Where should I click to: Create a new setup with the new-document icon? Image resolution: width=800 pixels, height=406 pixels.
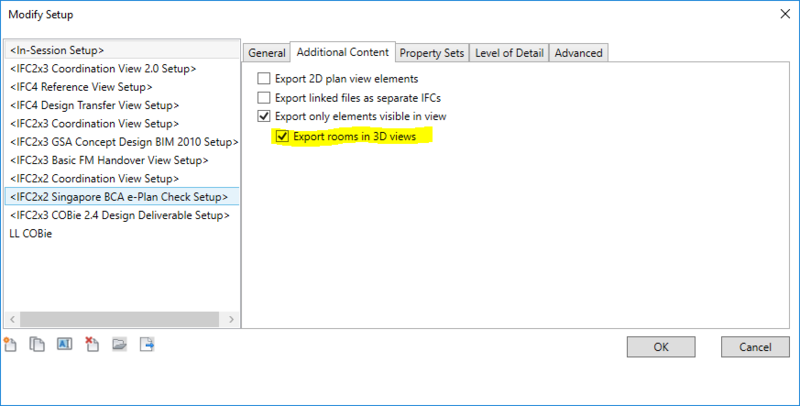[10, 344]
